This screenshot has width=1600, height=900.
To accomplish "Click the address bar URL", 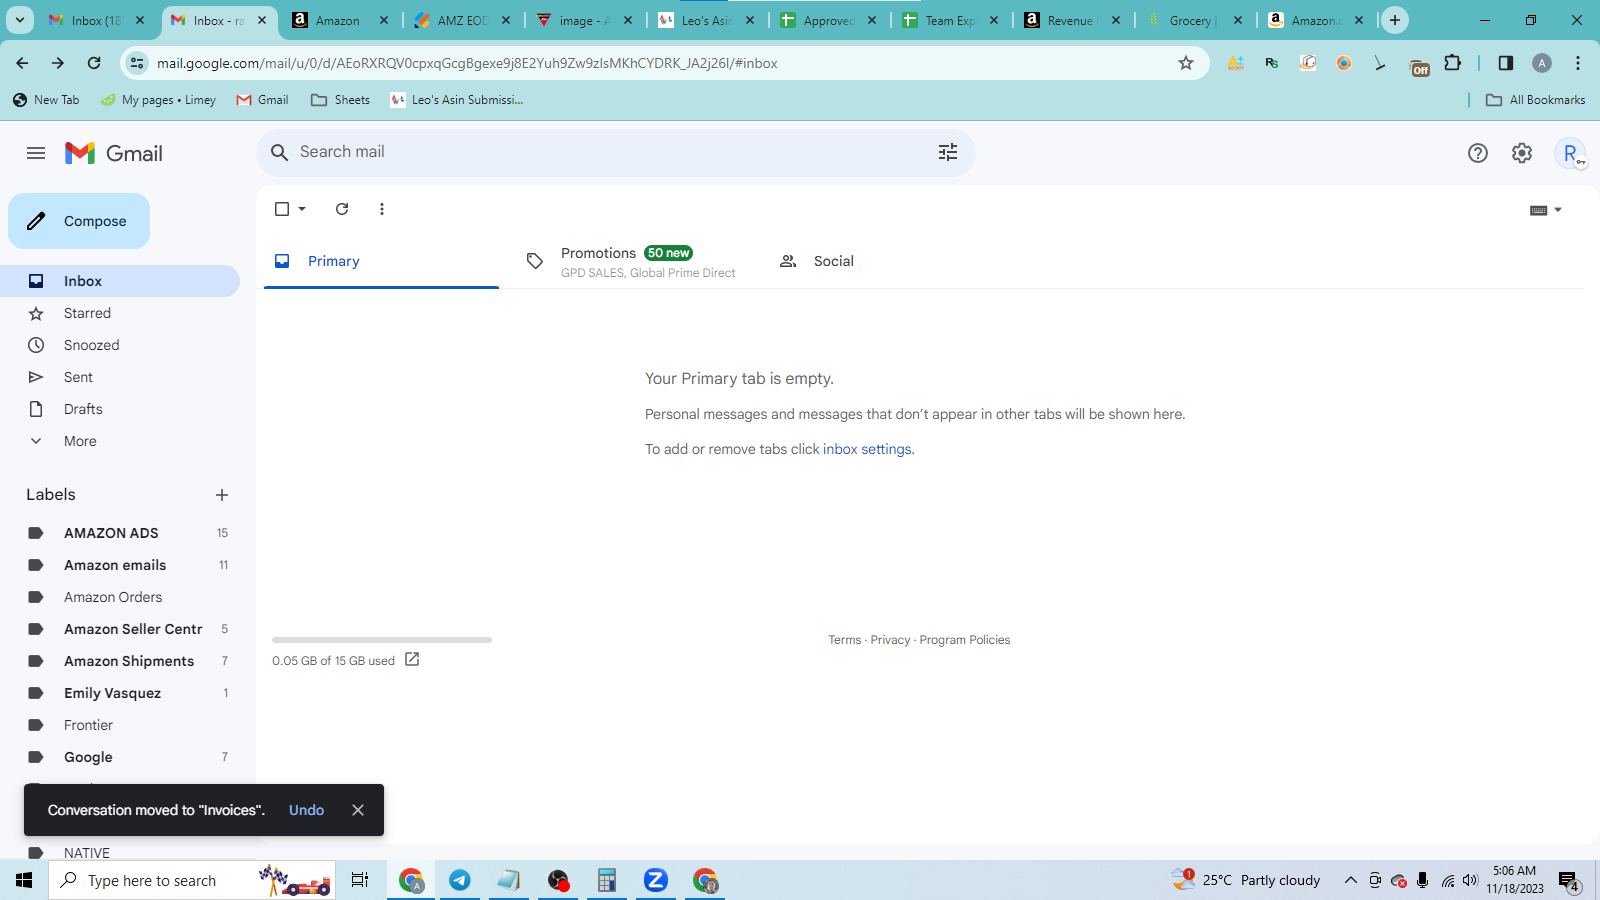I will point(467,63).
